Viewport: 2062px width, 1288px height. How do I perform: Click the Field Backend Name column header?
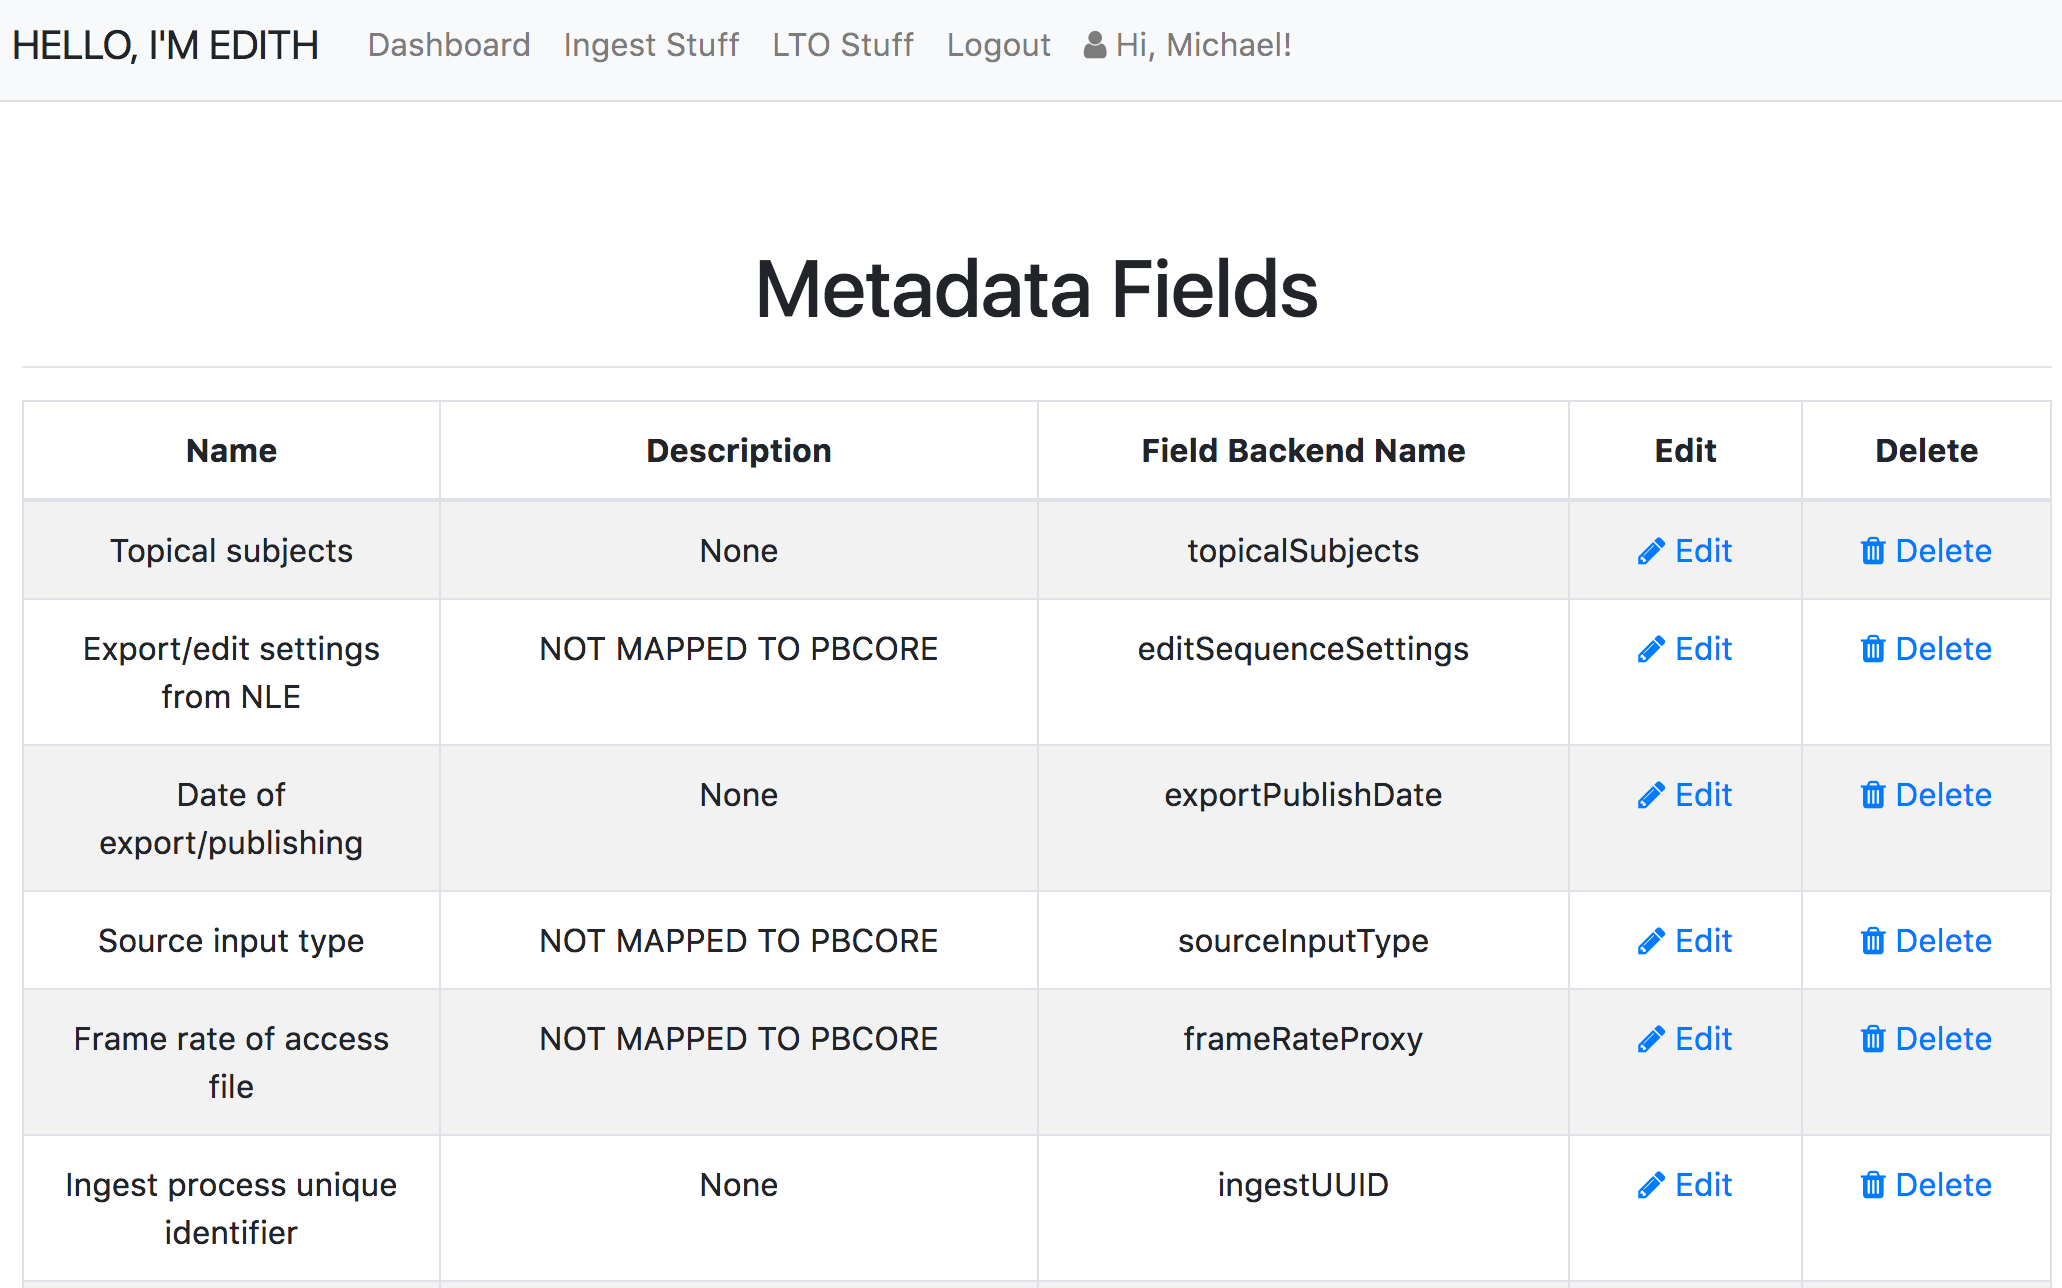tap(1303, 451)
